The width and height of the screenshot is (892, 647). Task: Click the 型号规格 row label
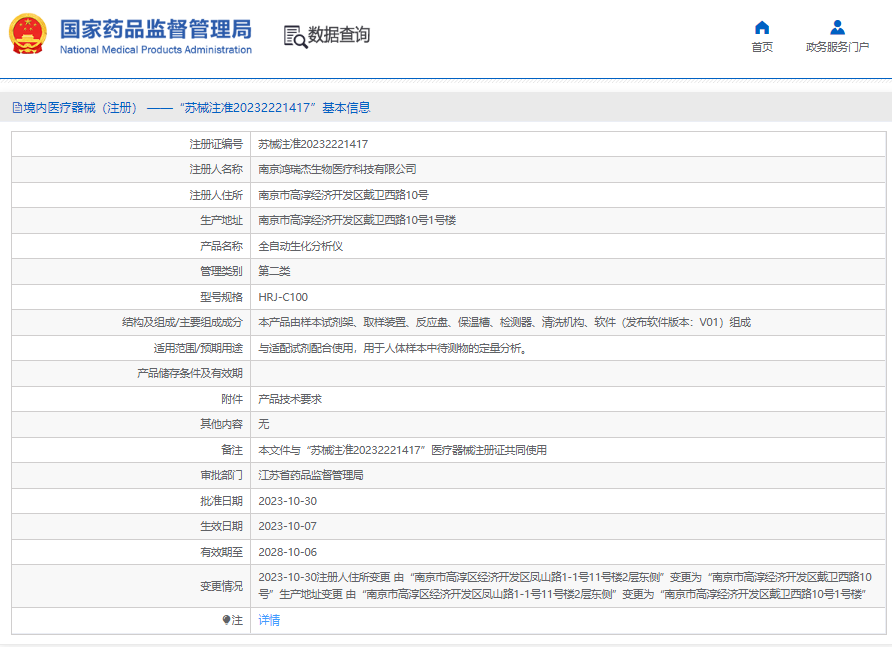(x=221, y=297)
